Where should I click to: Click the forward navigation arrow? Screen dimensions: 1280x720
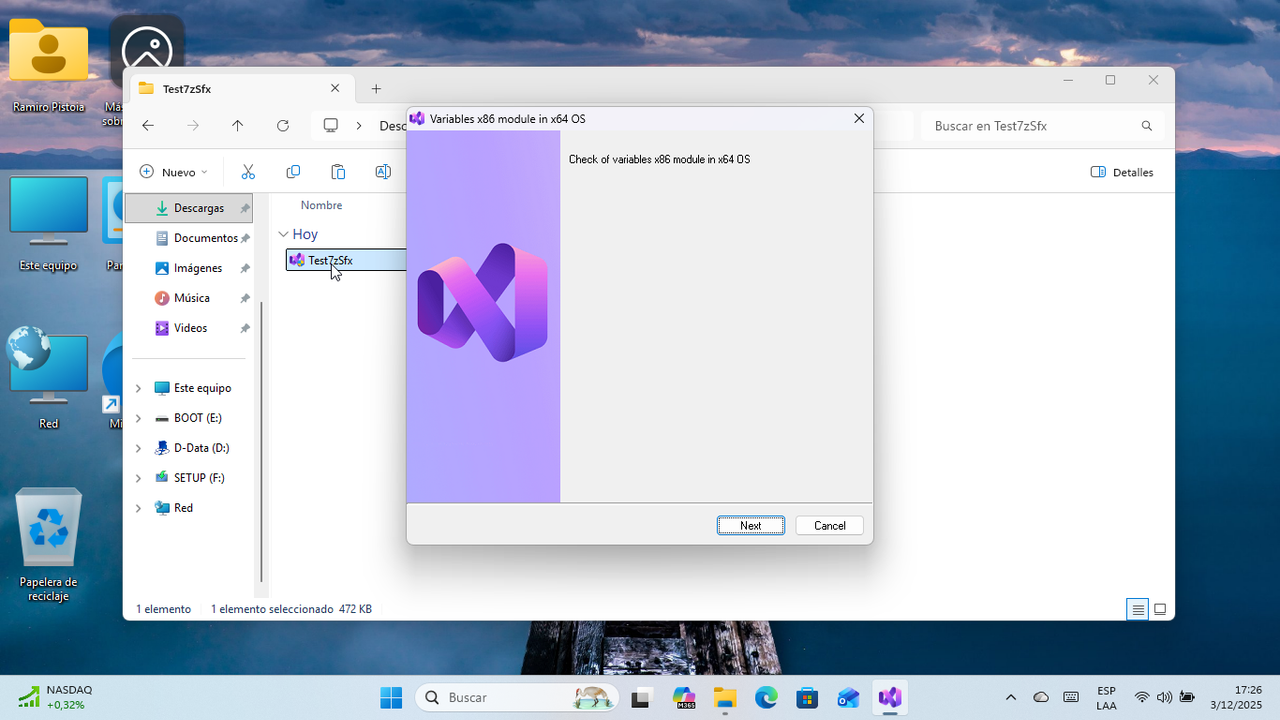pos(193,126)
